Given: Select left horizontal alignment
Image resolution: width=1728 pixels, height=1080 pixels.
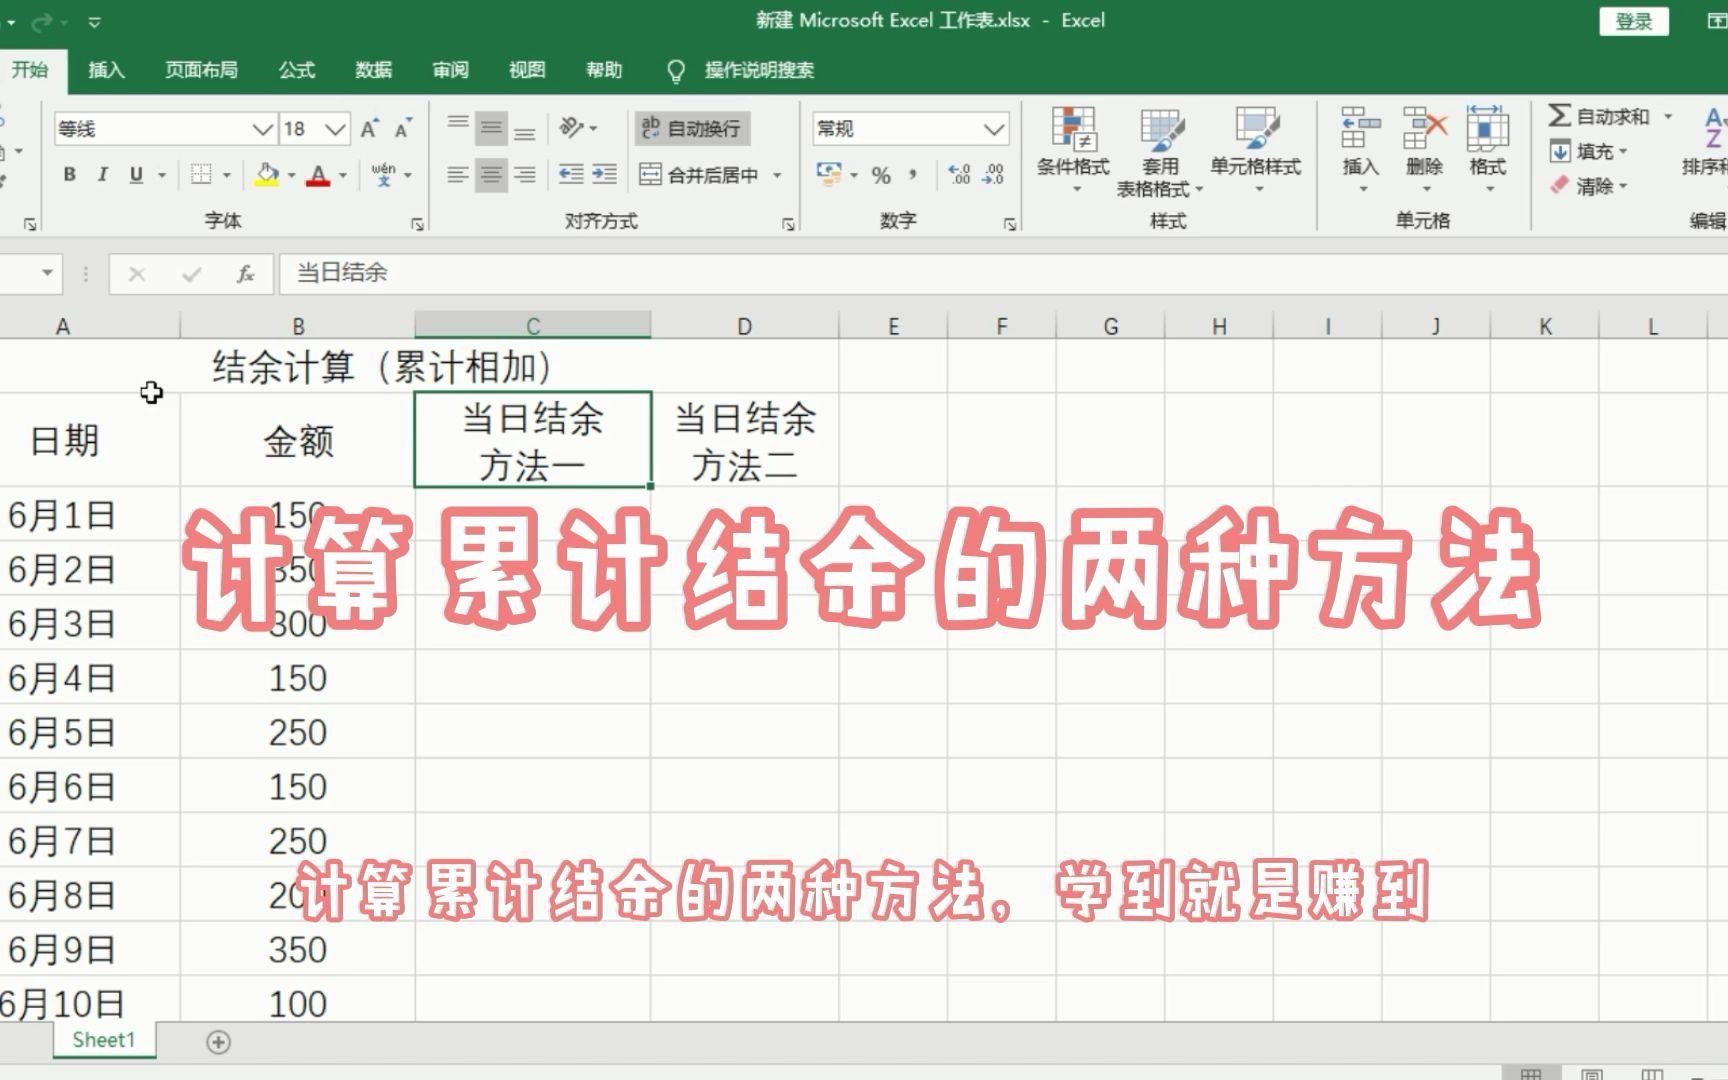Looking at the screenshot, I should coord(457,175).
